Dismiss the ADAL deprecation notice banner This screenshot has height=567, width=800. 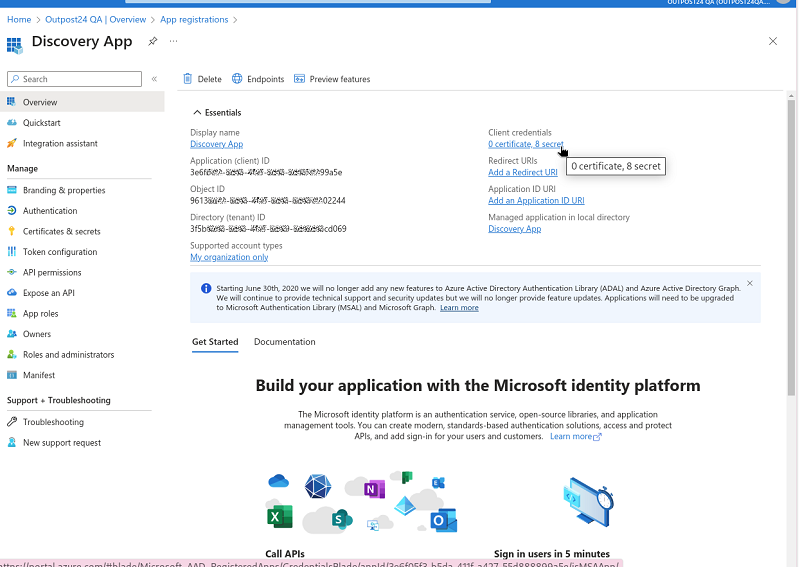pyautogui.click(x=749, y=283)
